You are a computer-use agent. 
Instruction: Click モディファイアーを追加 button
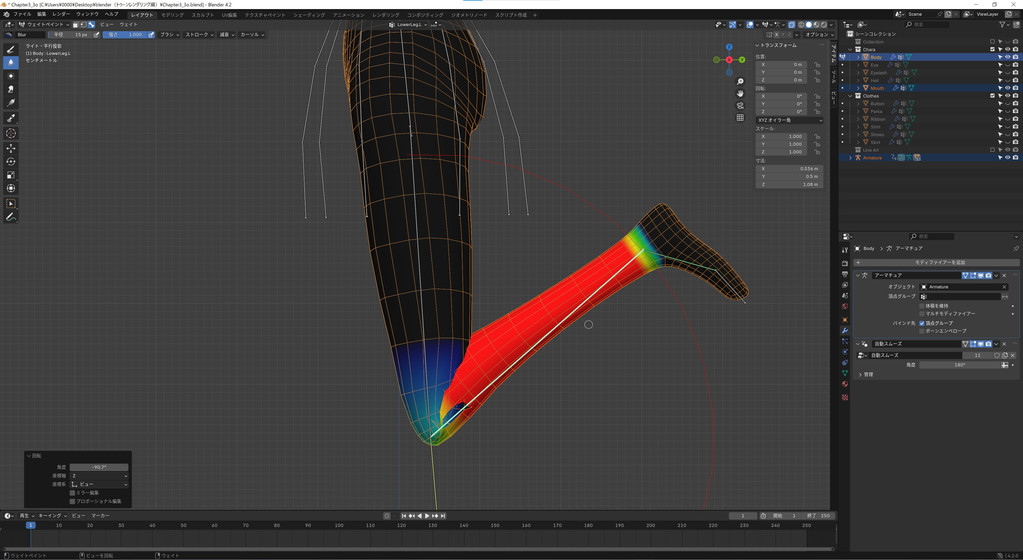936,262
